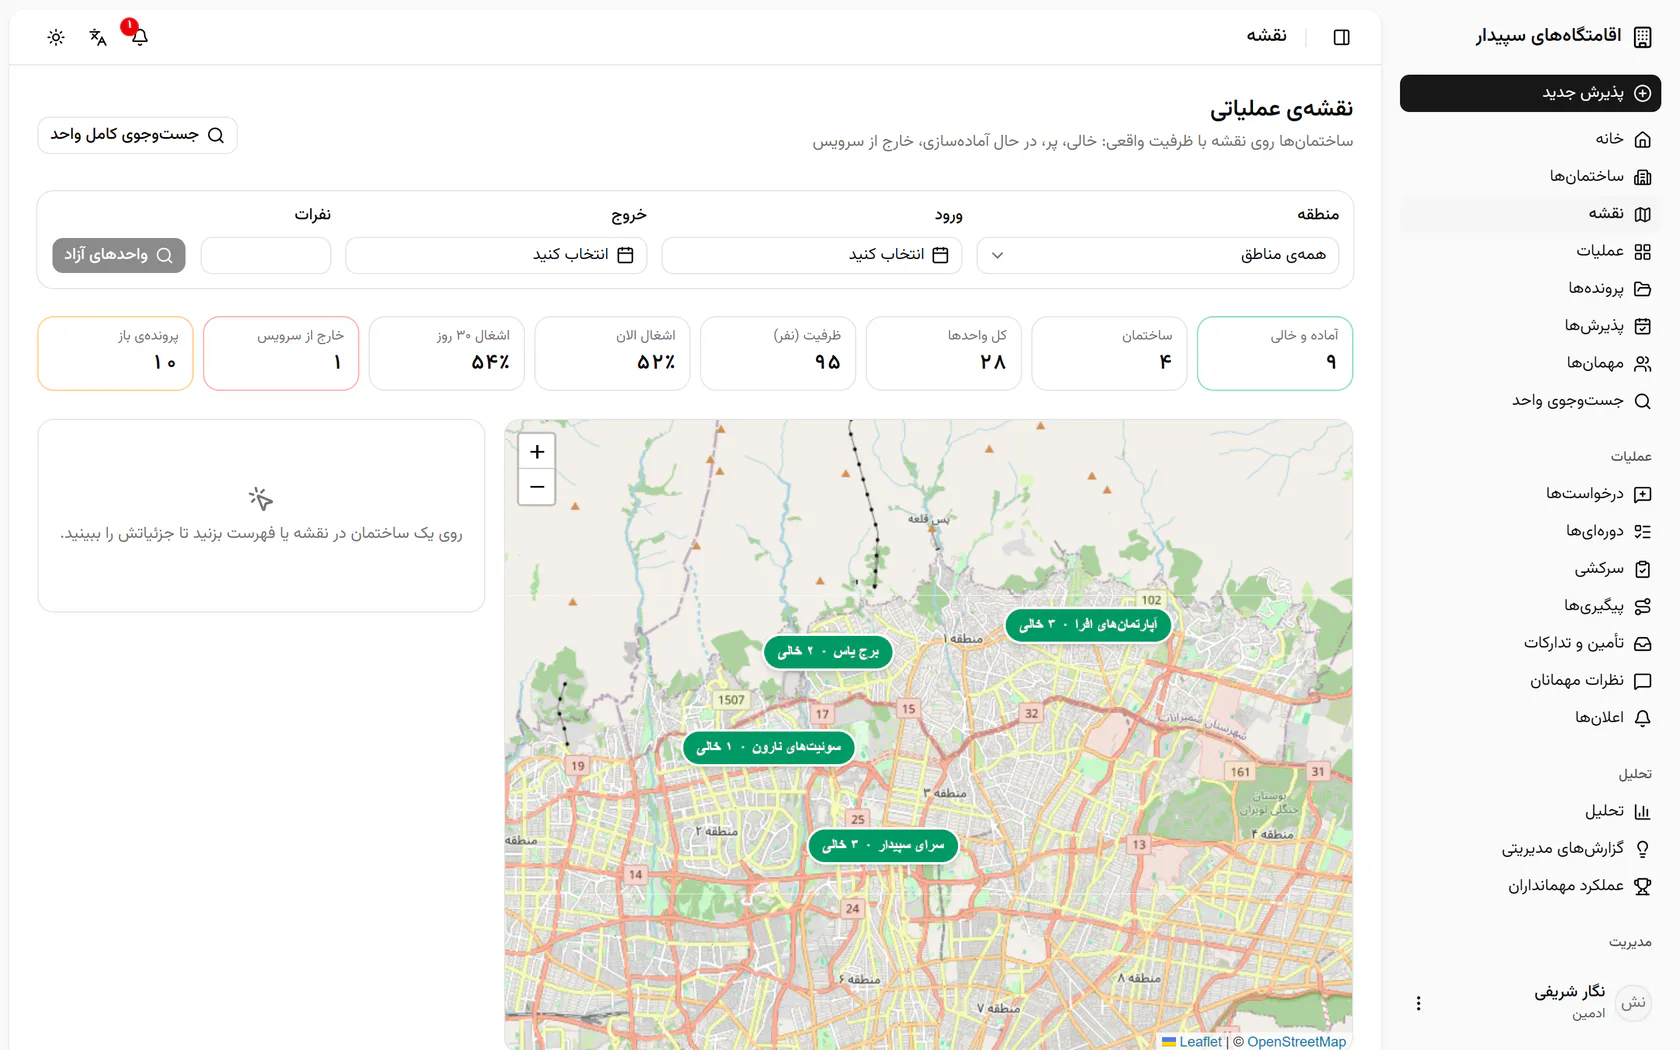Click the اعلان‌ها bell icon in sidebar
The width and height of the screenshot is (1680, 1050).
click(x=1642, y=718)
